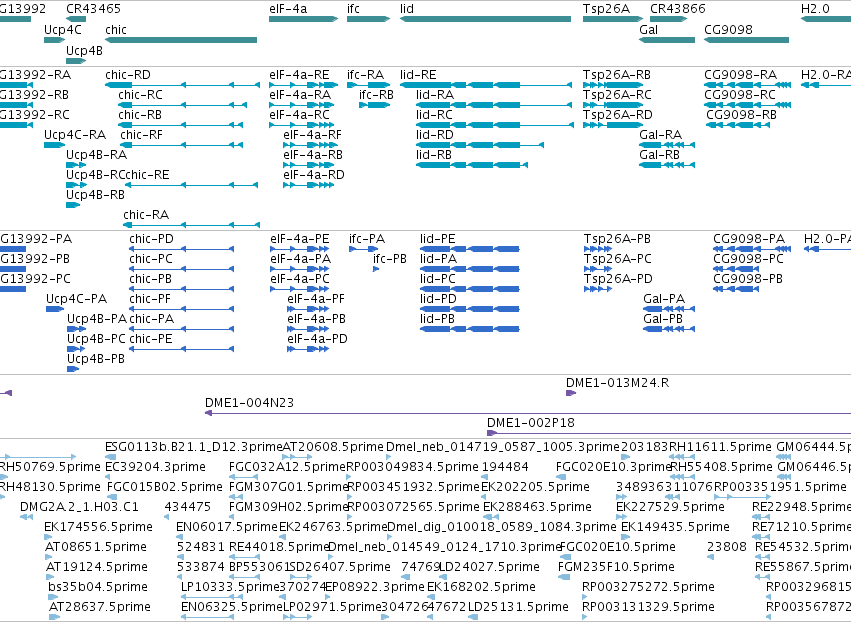Select the chic-PD protein feature
The image size is (851, 622).
181,249
